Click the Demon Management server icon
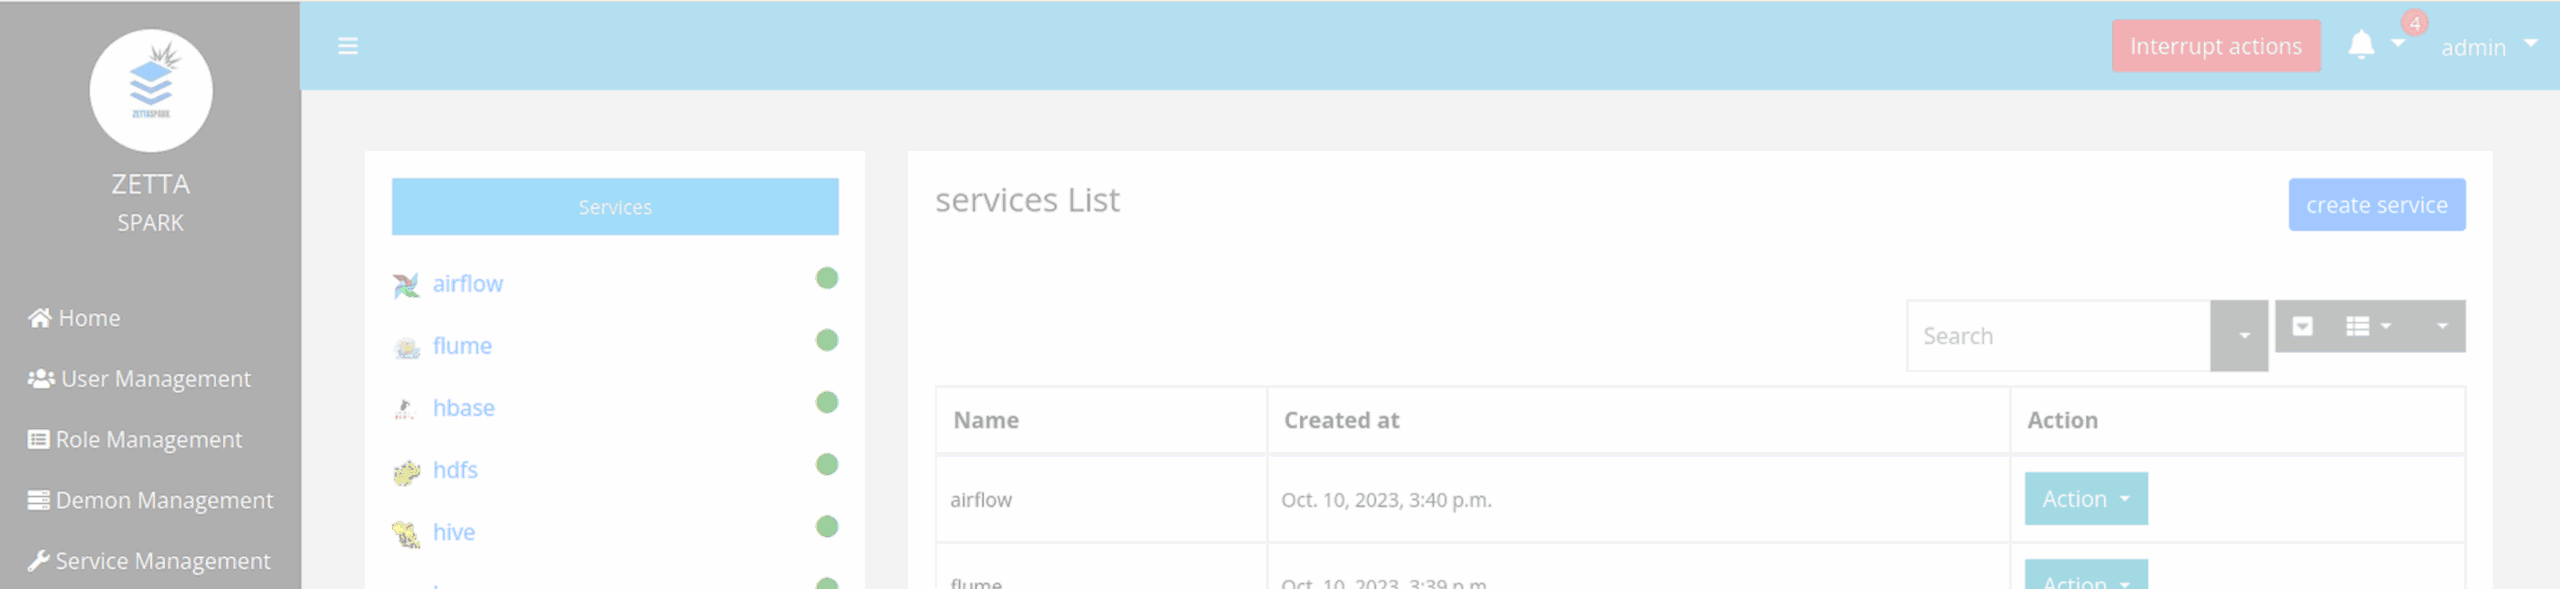 tap(39, 500)
